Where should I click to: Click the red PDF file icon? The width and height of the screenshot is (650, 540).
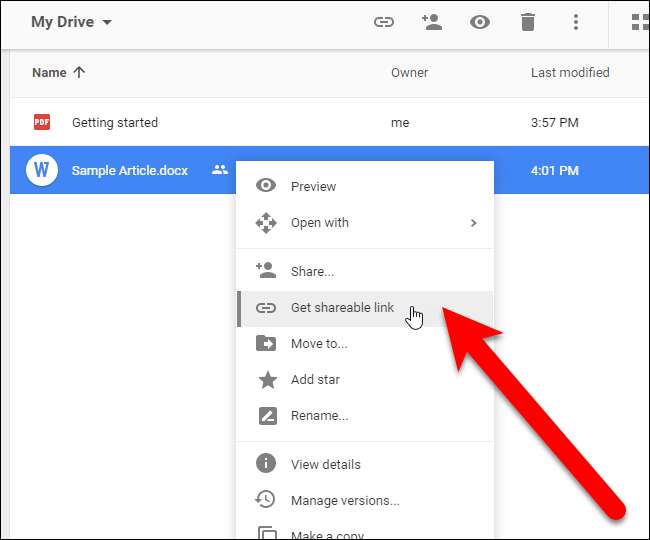click(x=42, y=122)
